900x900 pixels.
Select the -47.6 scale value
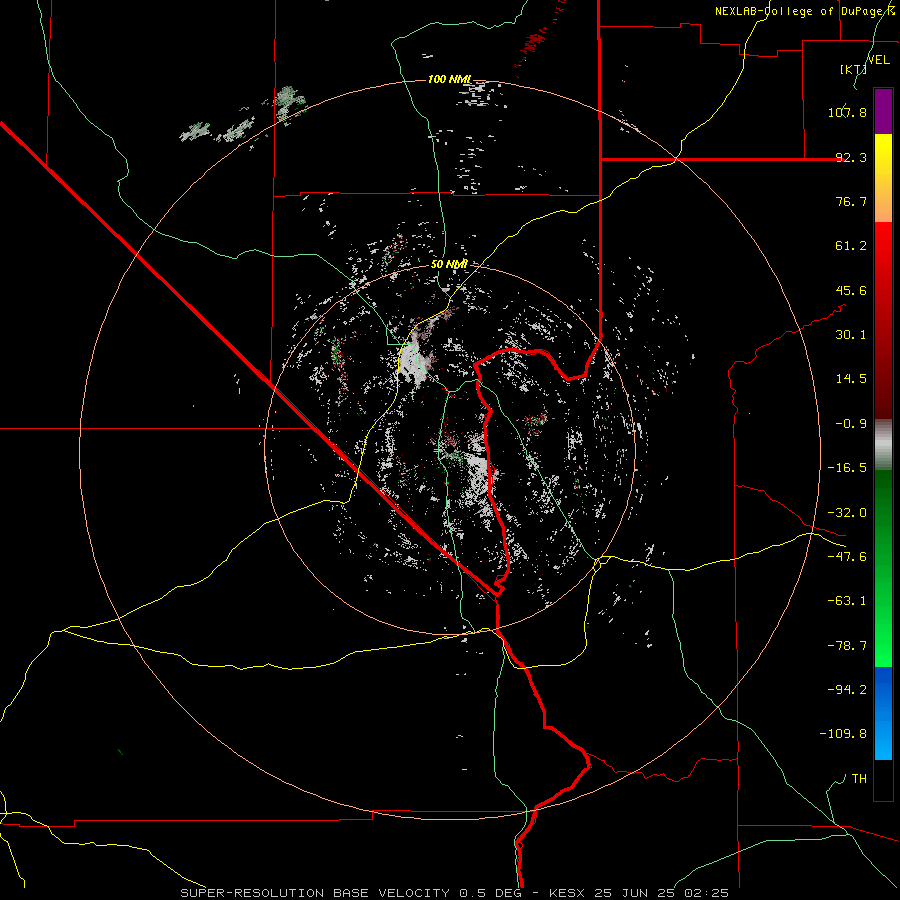click(847, 557)
